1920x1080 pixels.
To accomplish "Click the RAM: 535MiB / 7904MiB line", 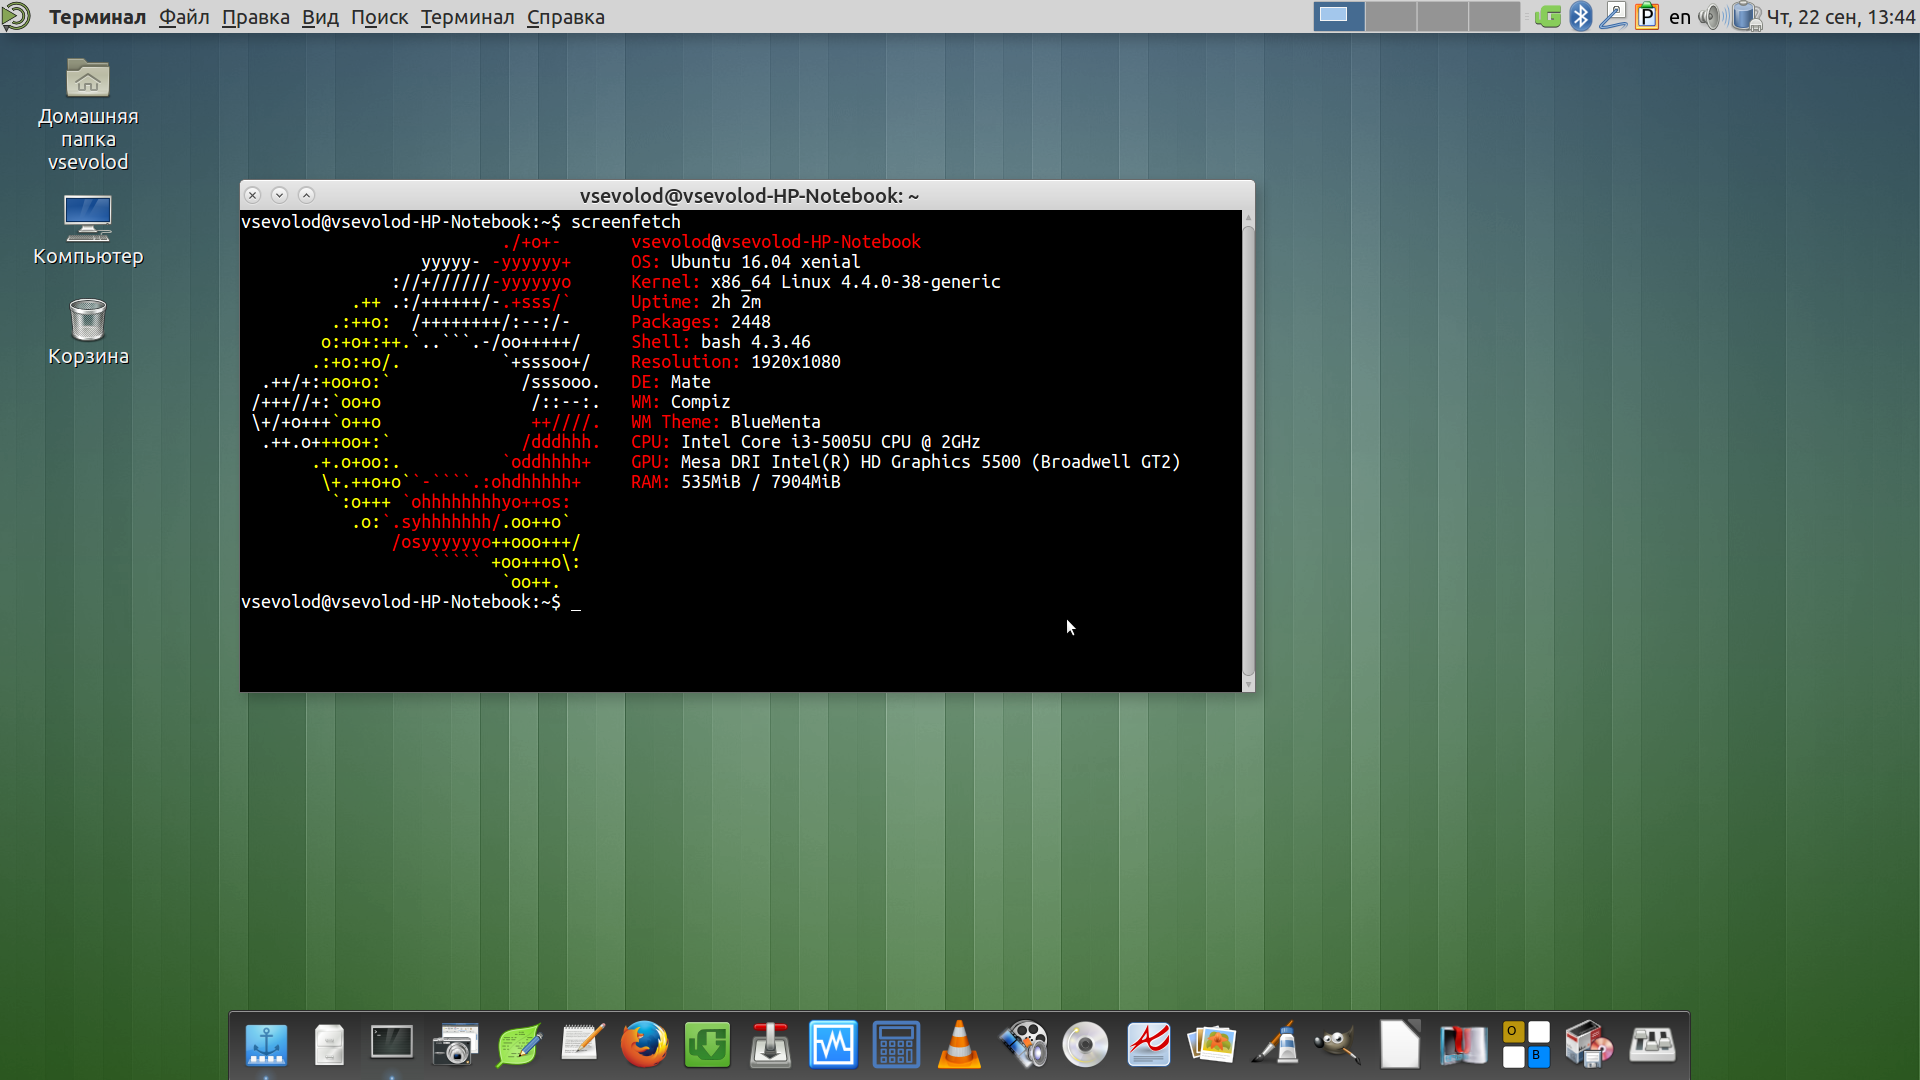I will (735, 482).
